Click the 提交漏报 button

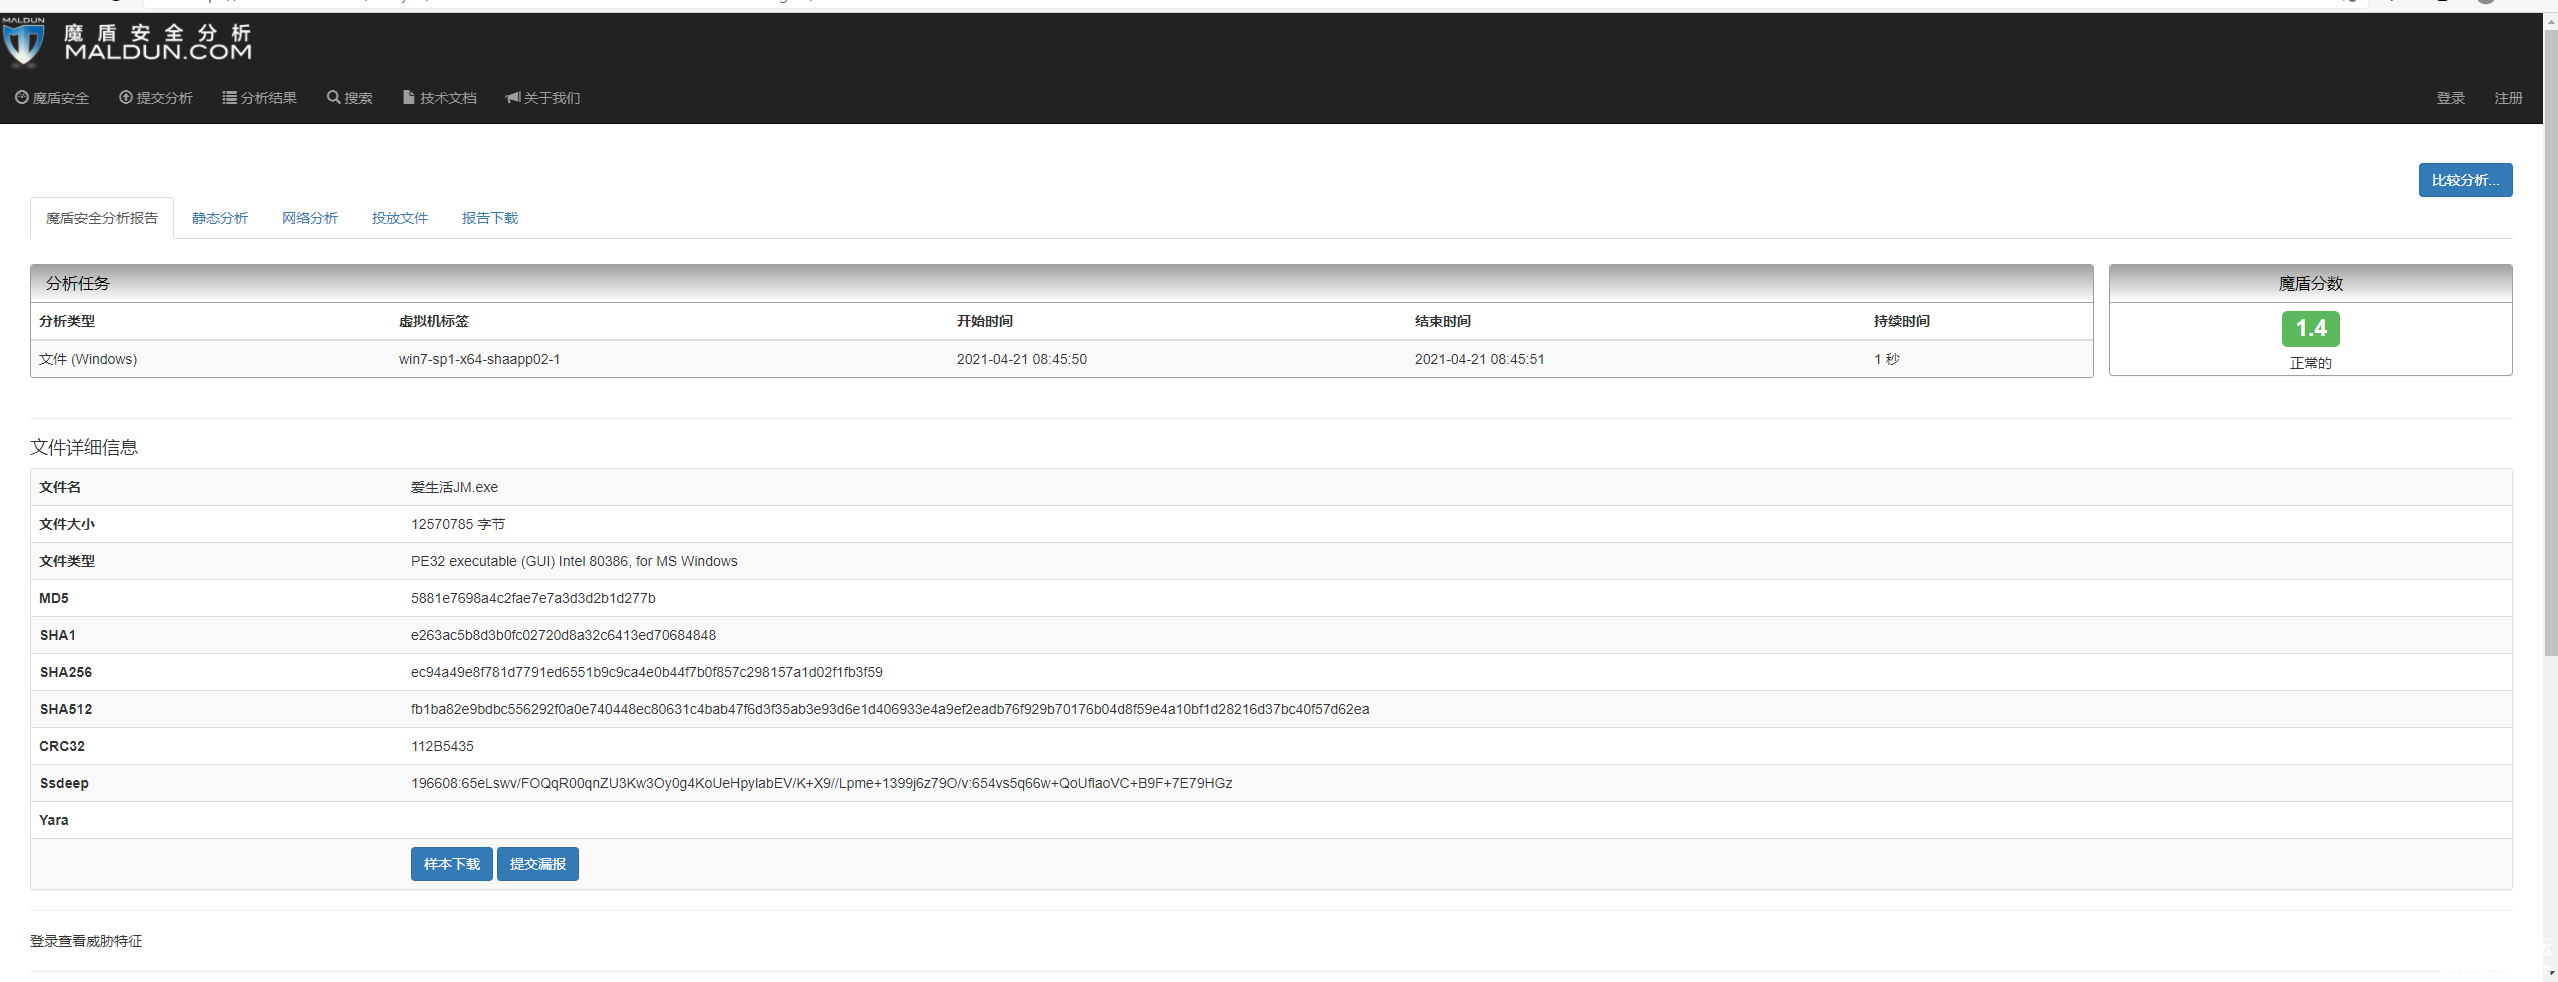click(x=537, y=864)
